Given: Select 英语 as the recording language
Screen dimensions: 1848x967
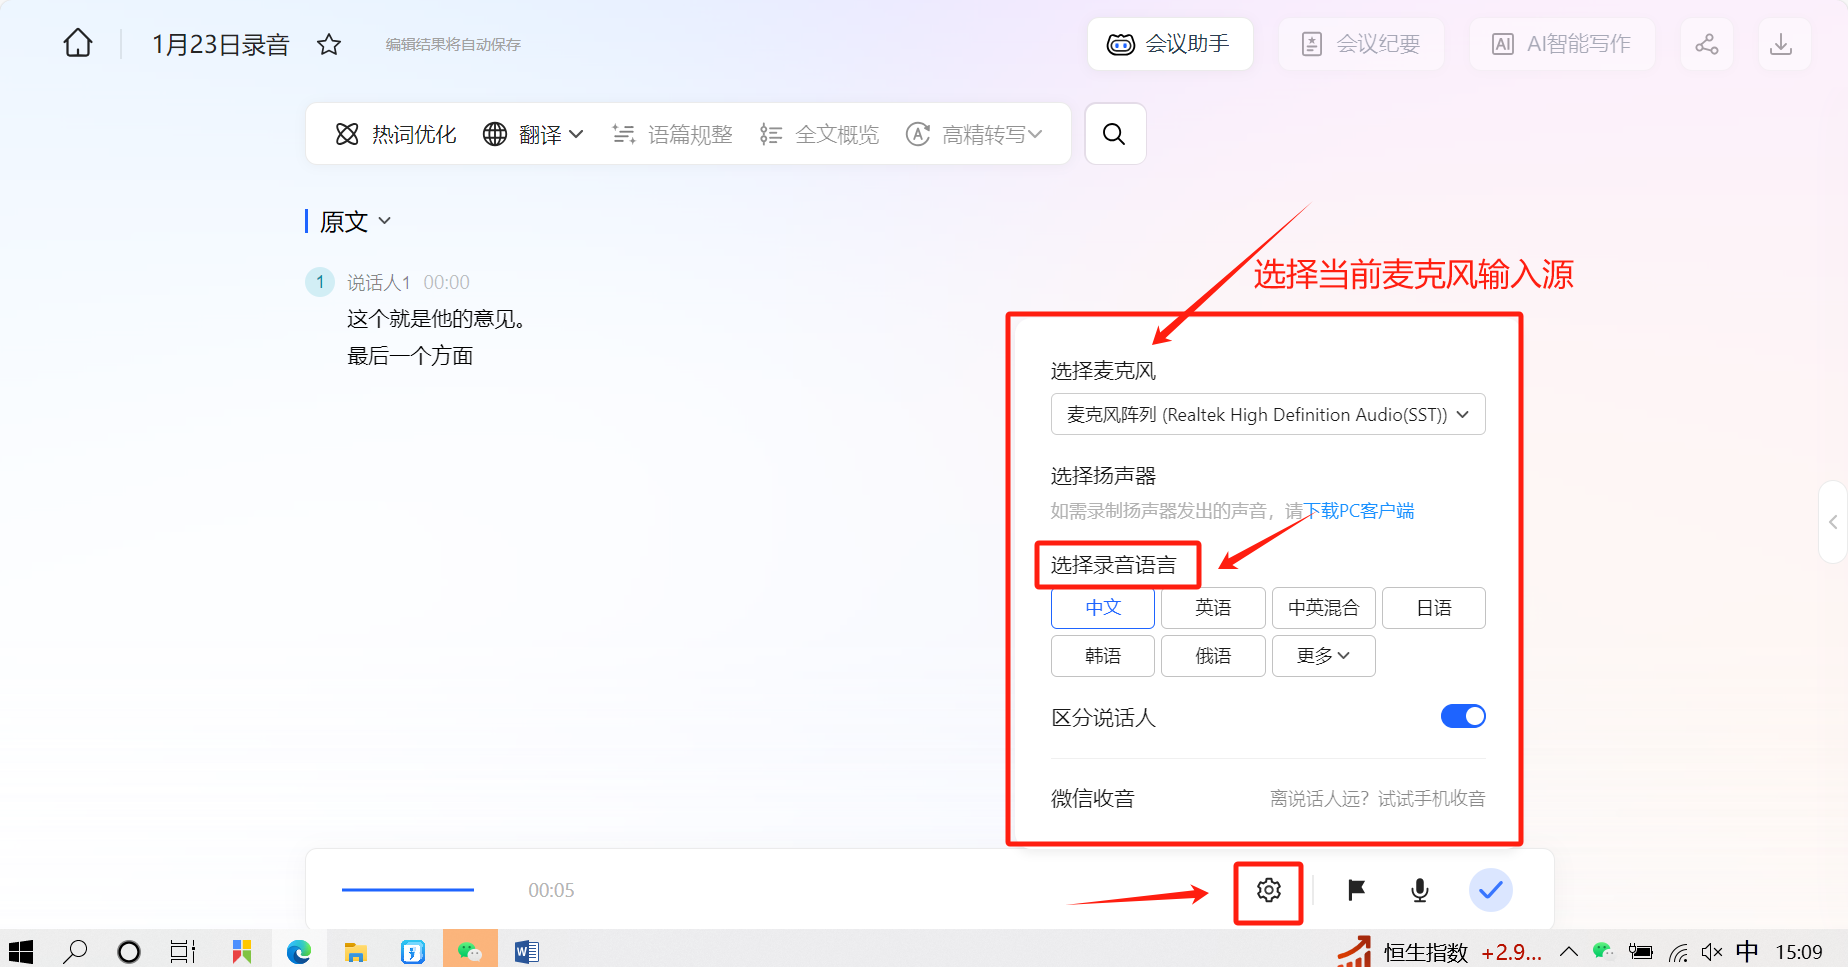Looking at the screenshot, I should click(x=1212, y=607).
